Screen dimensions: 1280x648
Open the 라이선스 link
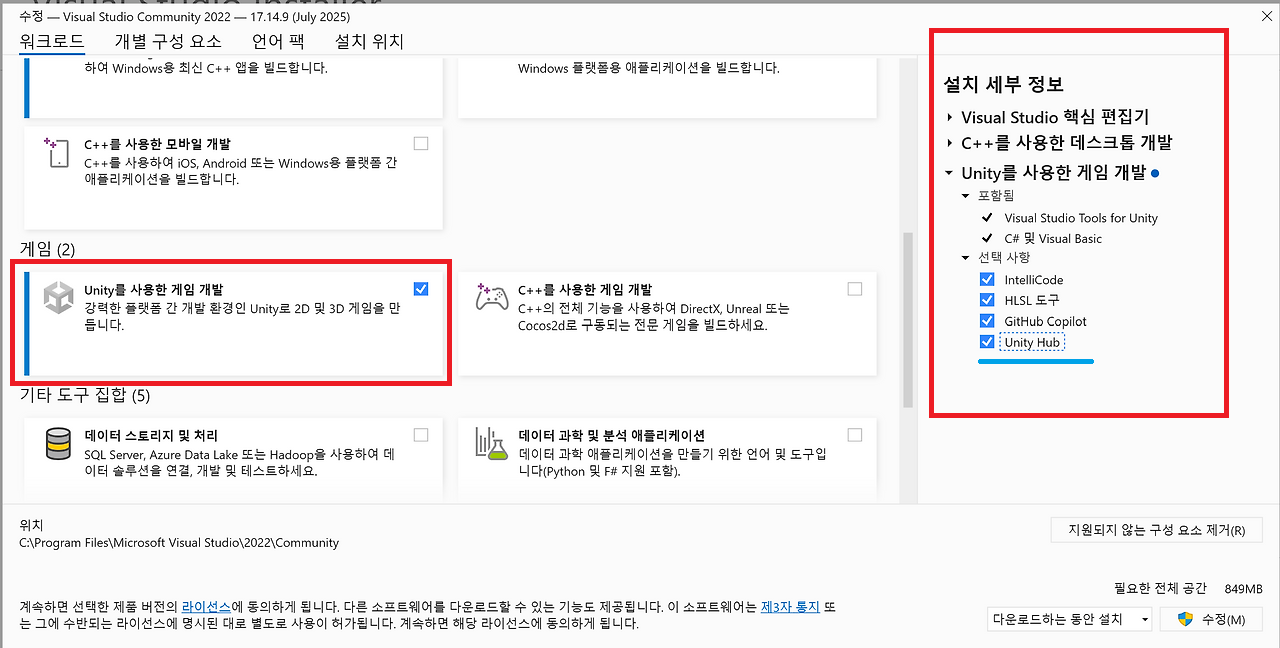click(206, 607)
